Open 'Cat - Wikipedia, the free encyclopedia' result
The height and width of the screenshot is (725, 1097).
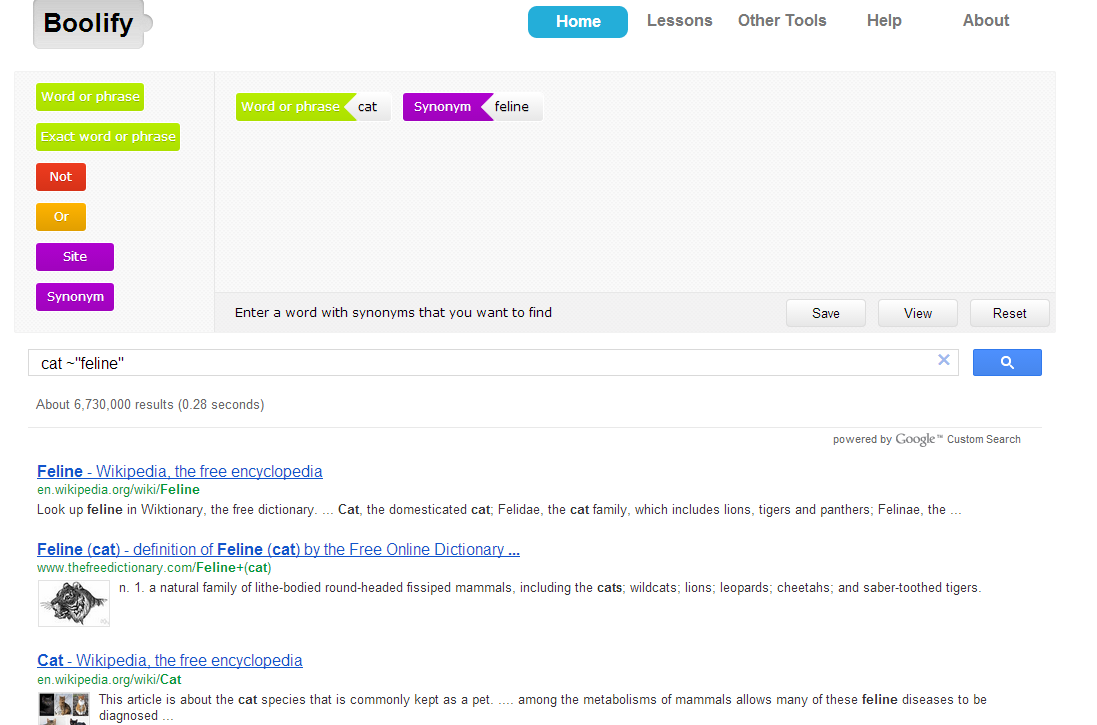click(170, 660)
